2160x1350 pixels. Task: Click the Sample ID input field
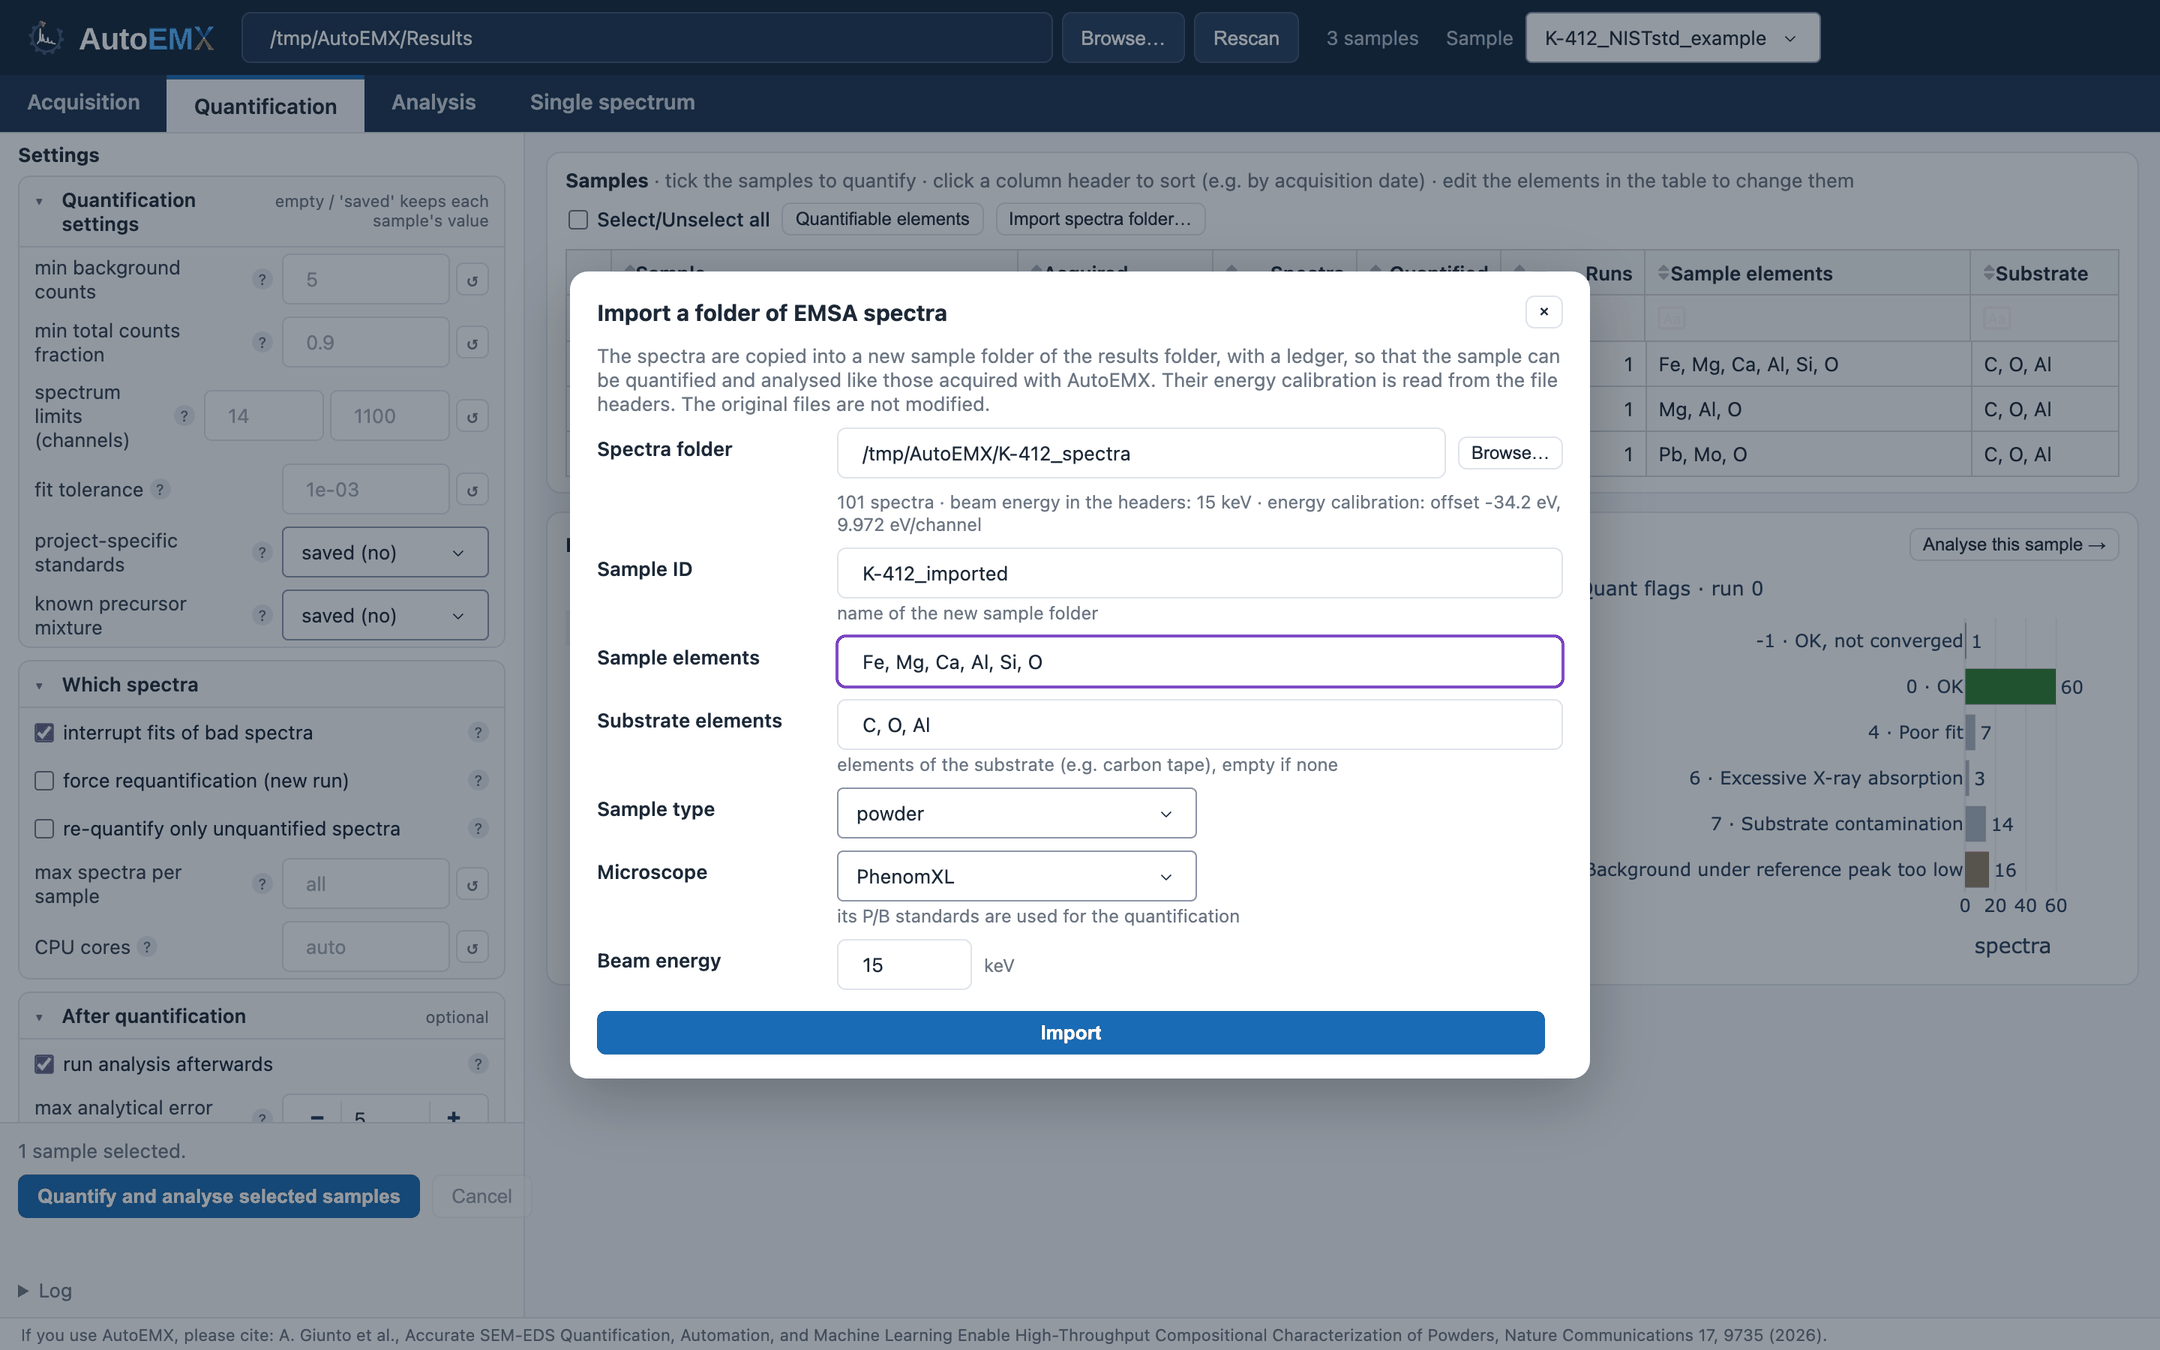click(1199, 574)
